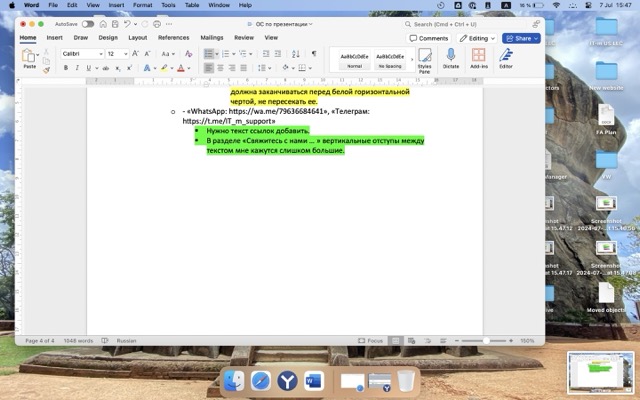Click the Comments button

(x=429, y=38)
